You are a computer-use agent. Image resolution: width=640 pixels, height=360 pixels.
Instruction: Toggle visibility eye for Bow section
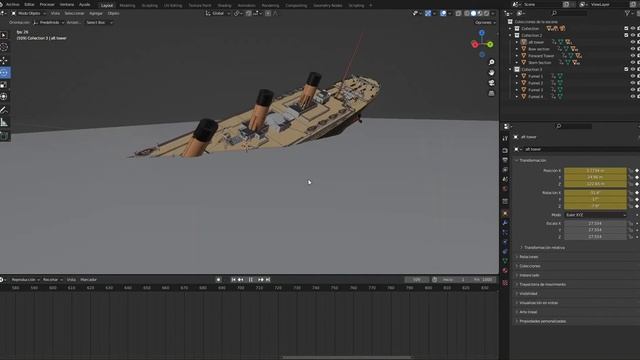point(633,49)
